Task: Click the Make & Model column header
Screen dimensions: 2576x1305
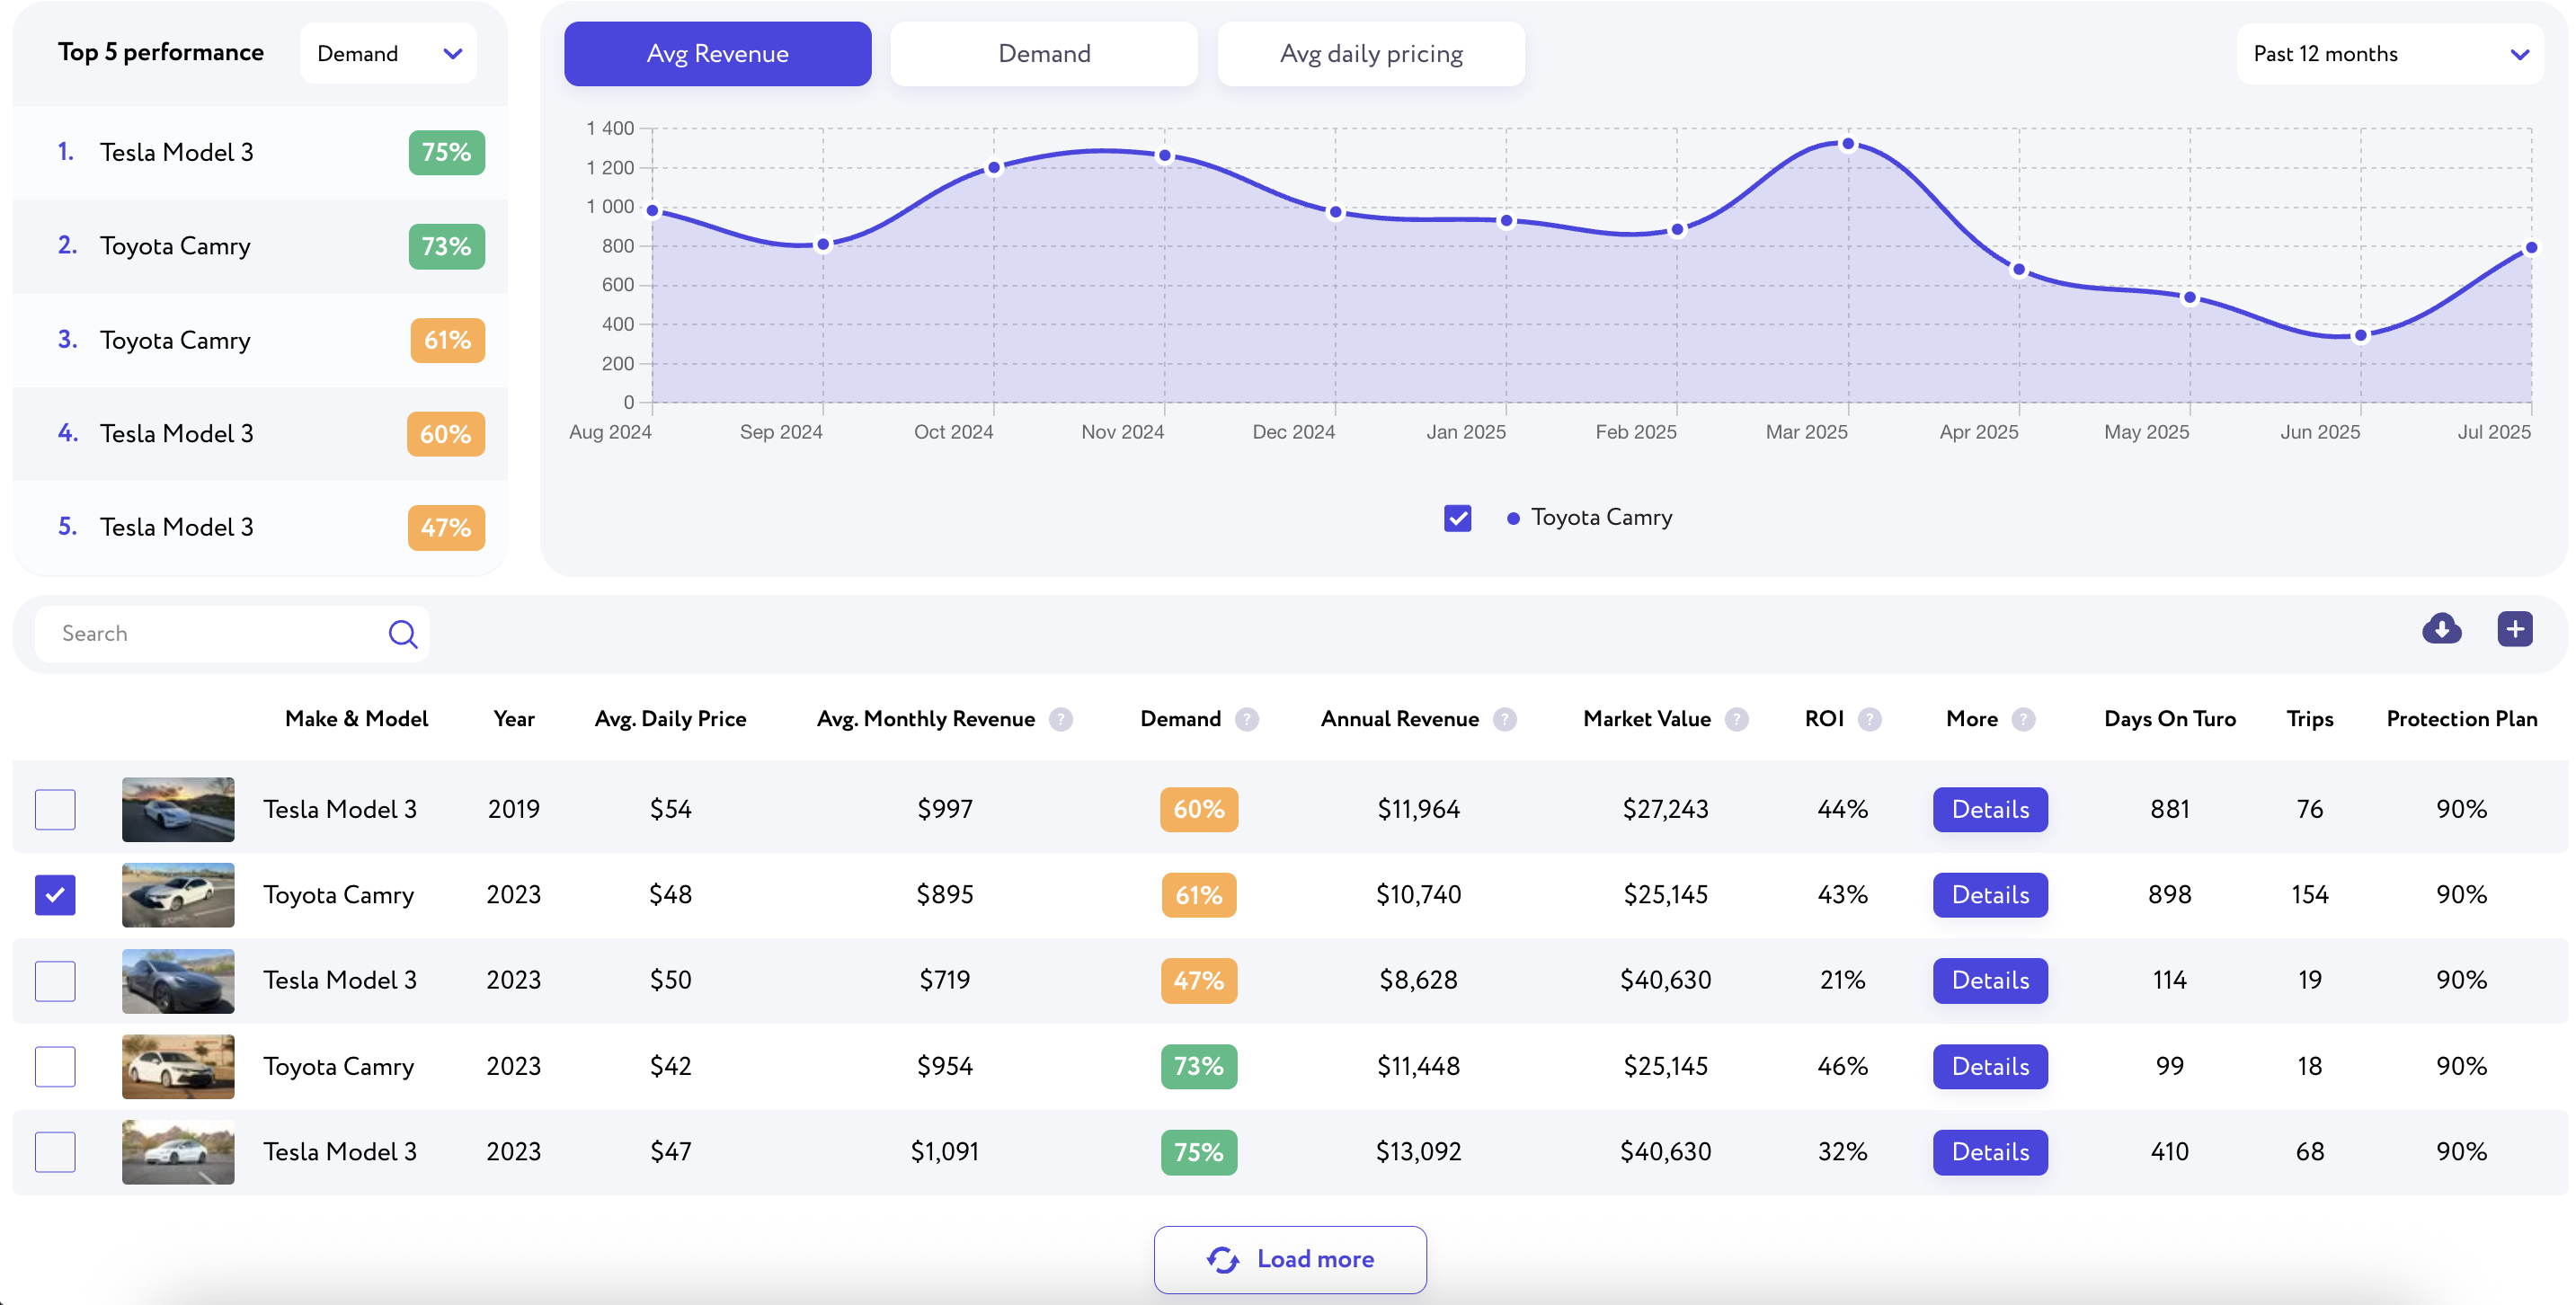Action: click(356, 719)
